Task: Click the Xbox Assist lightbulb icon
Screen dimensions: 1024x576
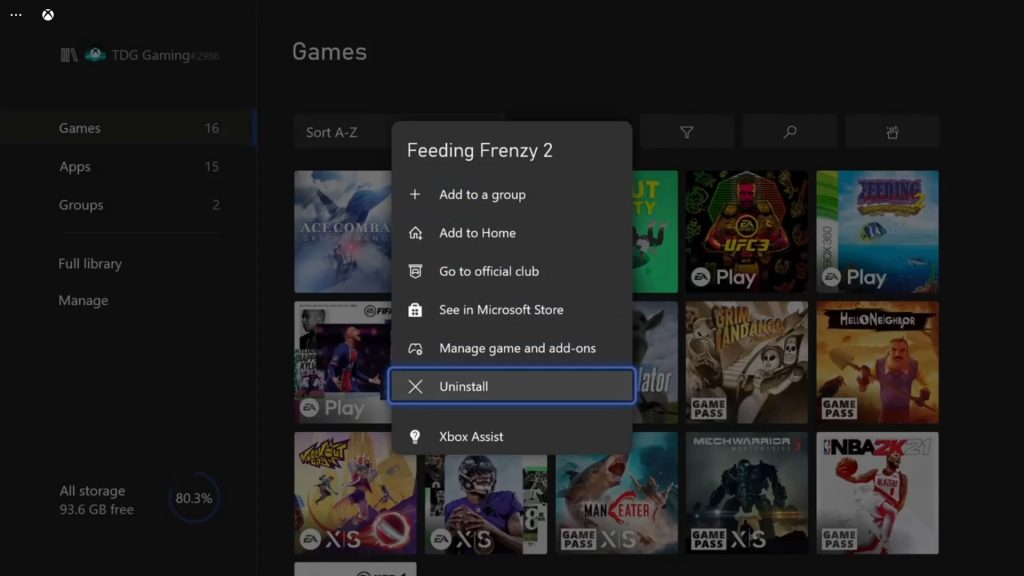Action: point(415,436)
